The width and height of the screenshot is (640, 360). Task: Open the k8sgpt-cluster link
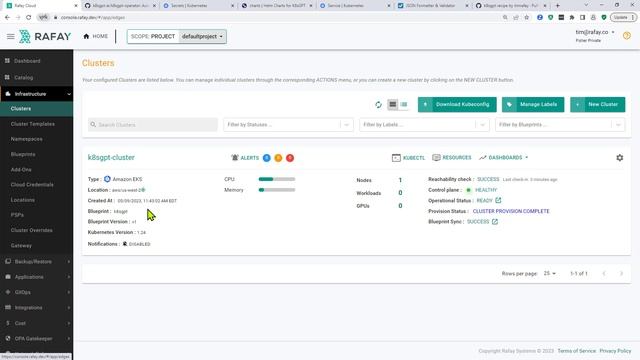[111, 158]
